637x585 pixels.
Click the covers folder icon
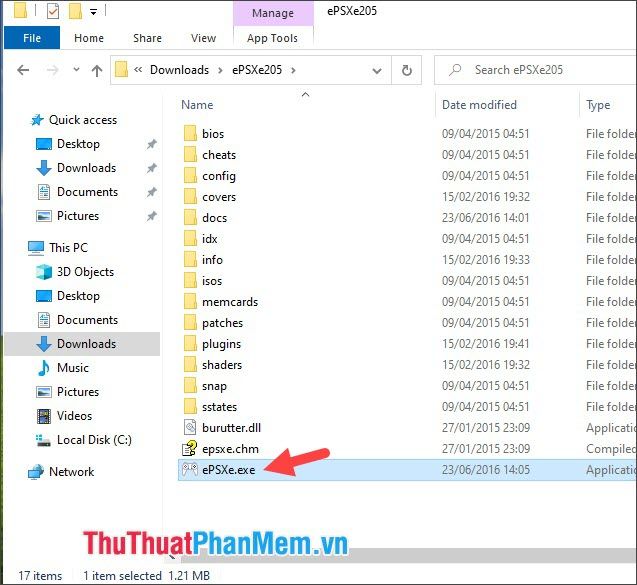(x=190, y=197)
